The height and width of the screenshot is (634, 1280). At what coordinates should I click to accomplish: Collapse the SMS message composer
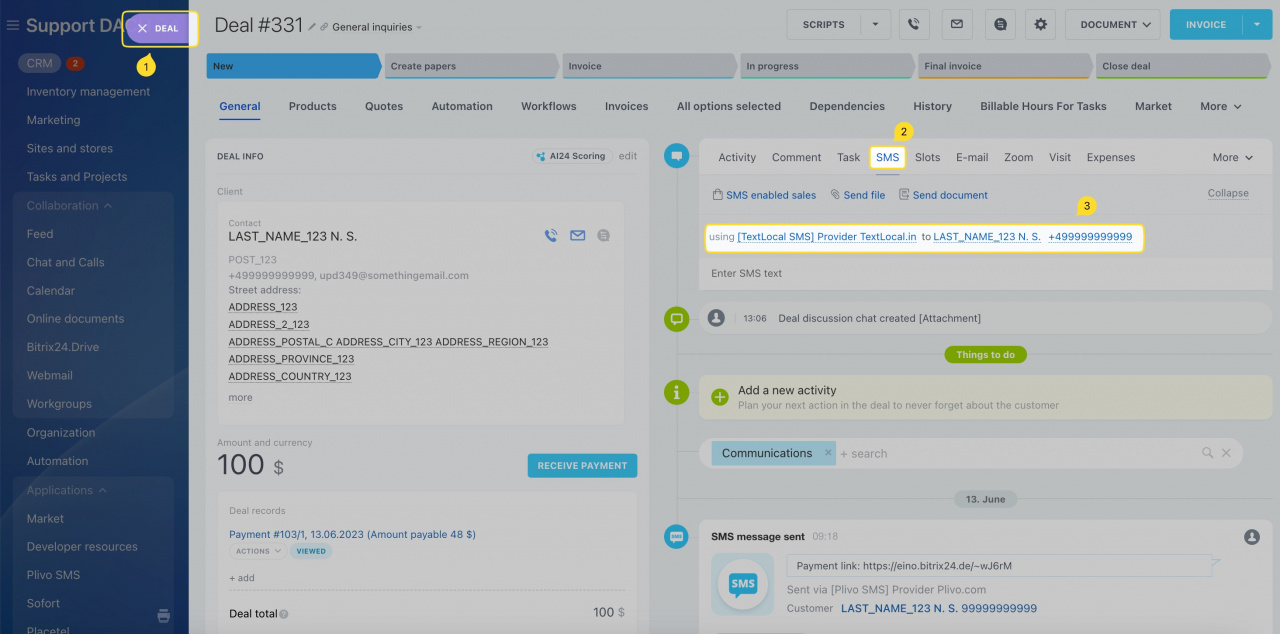pyautogui.click(x=1228, y=192)
